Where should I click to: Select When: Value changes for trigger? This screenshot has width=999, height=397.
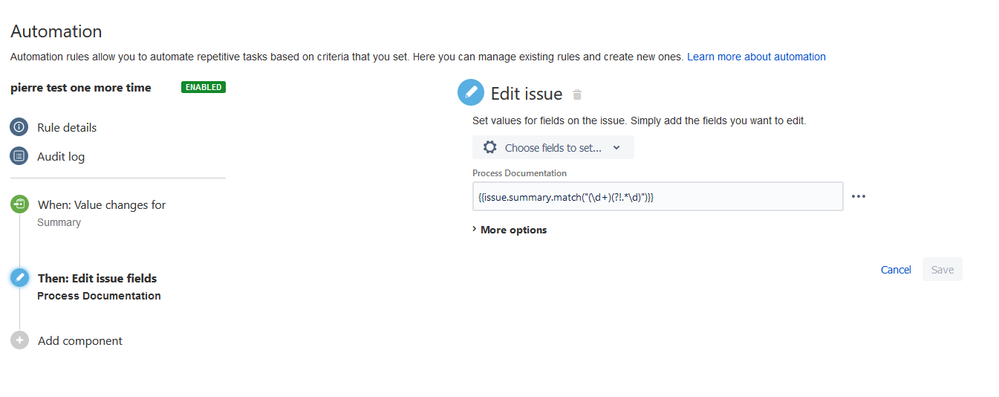tap(102, 205)
